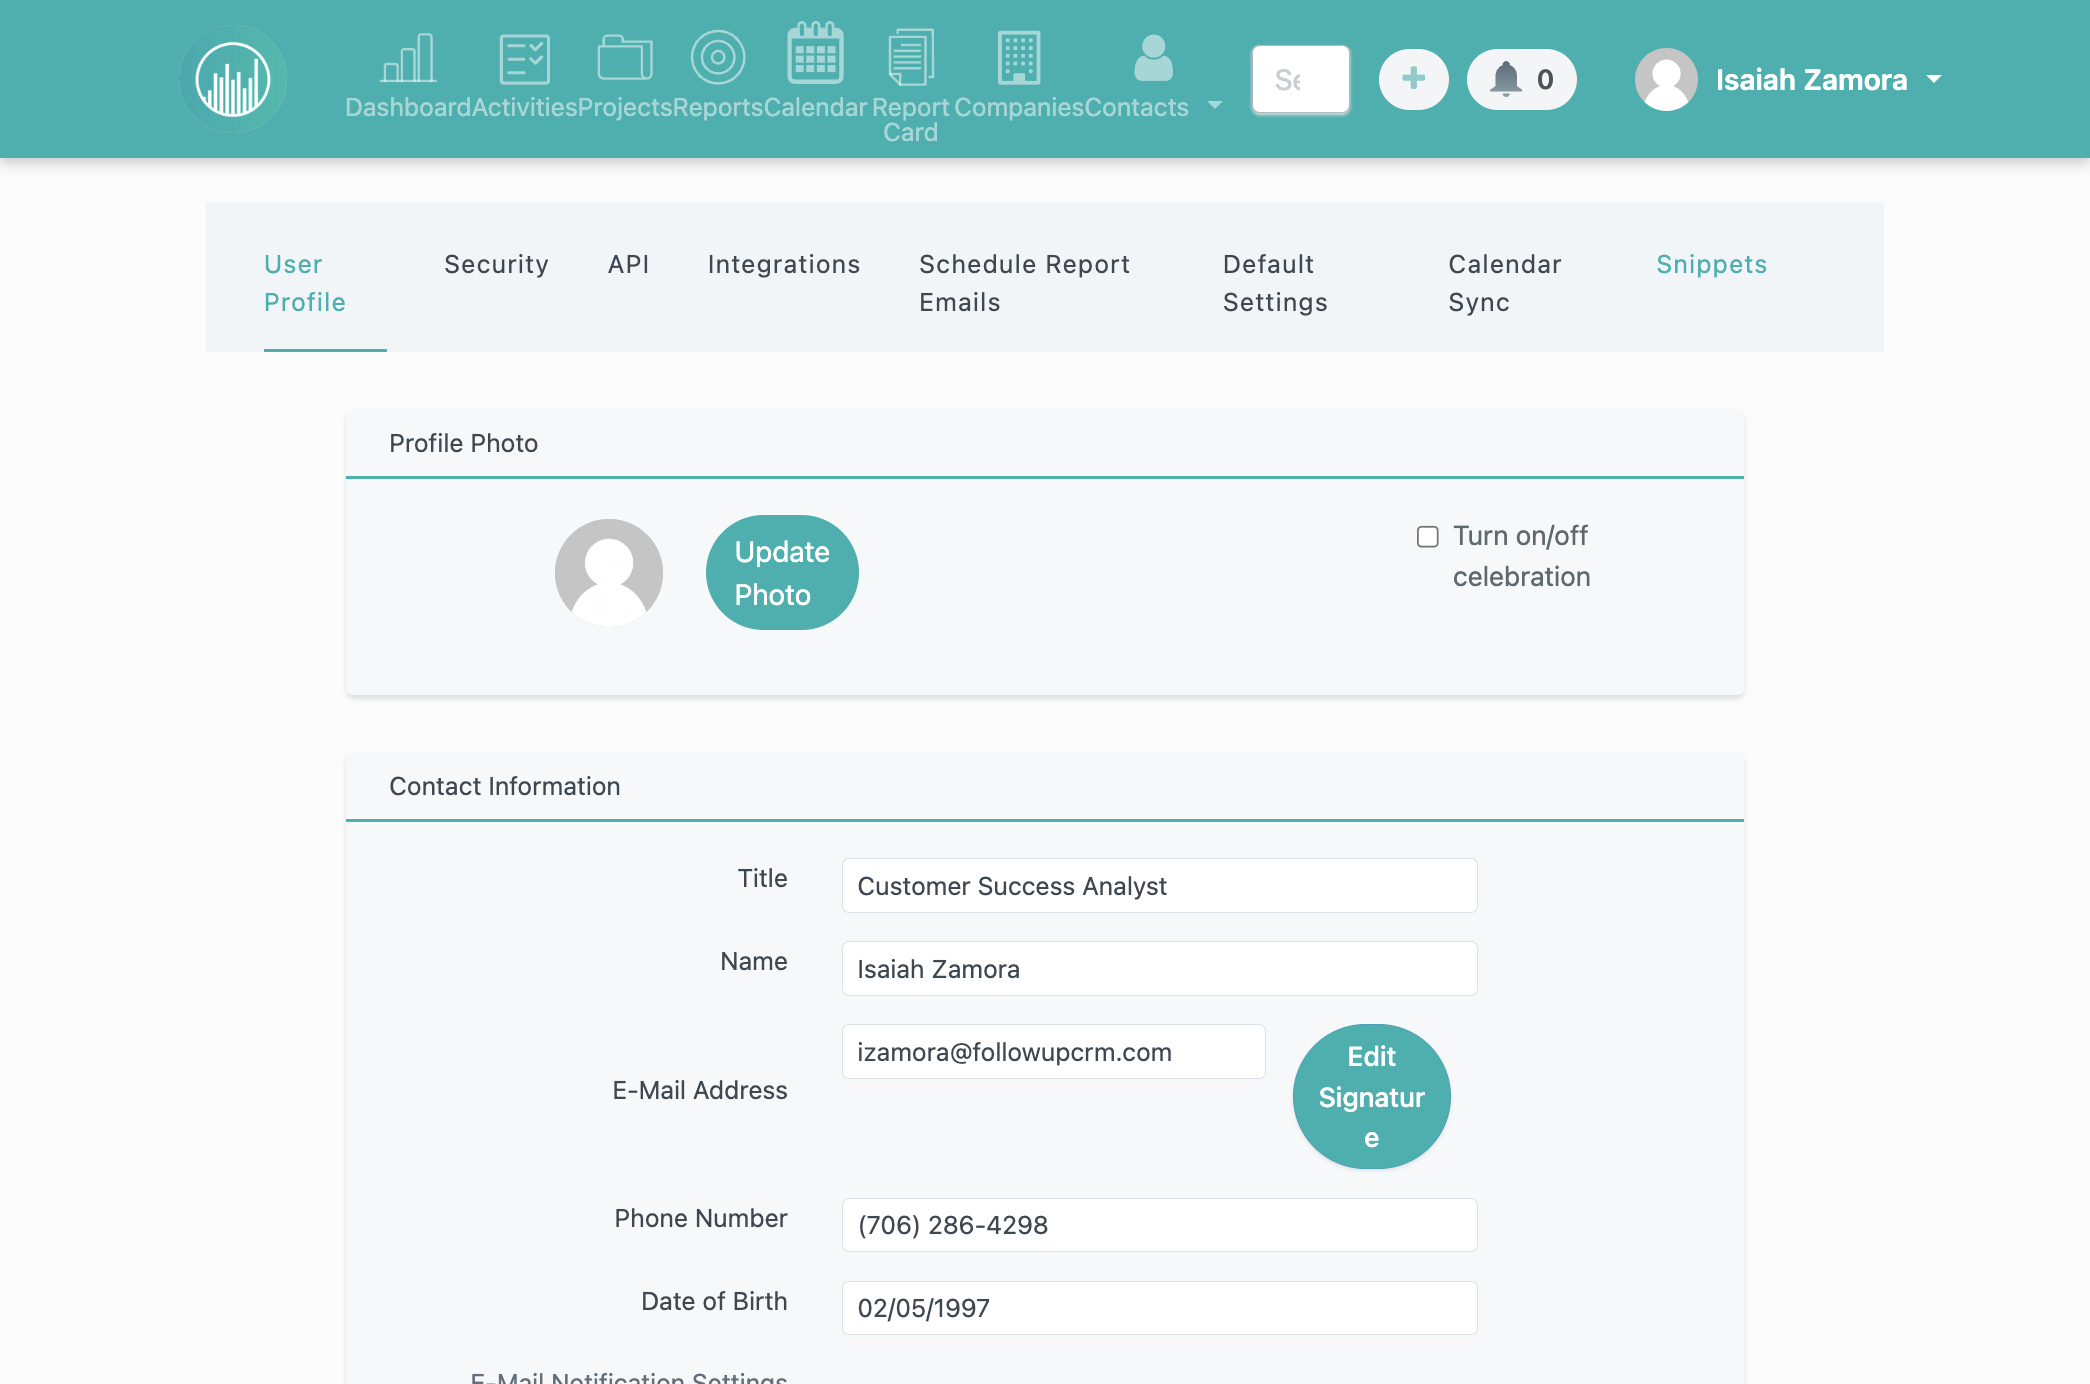Screen dimensions: 2090x1384
Task: Open the Calendar icon in navbar
Action: [815, 53]
